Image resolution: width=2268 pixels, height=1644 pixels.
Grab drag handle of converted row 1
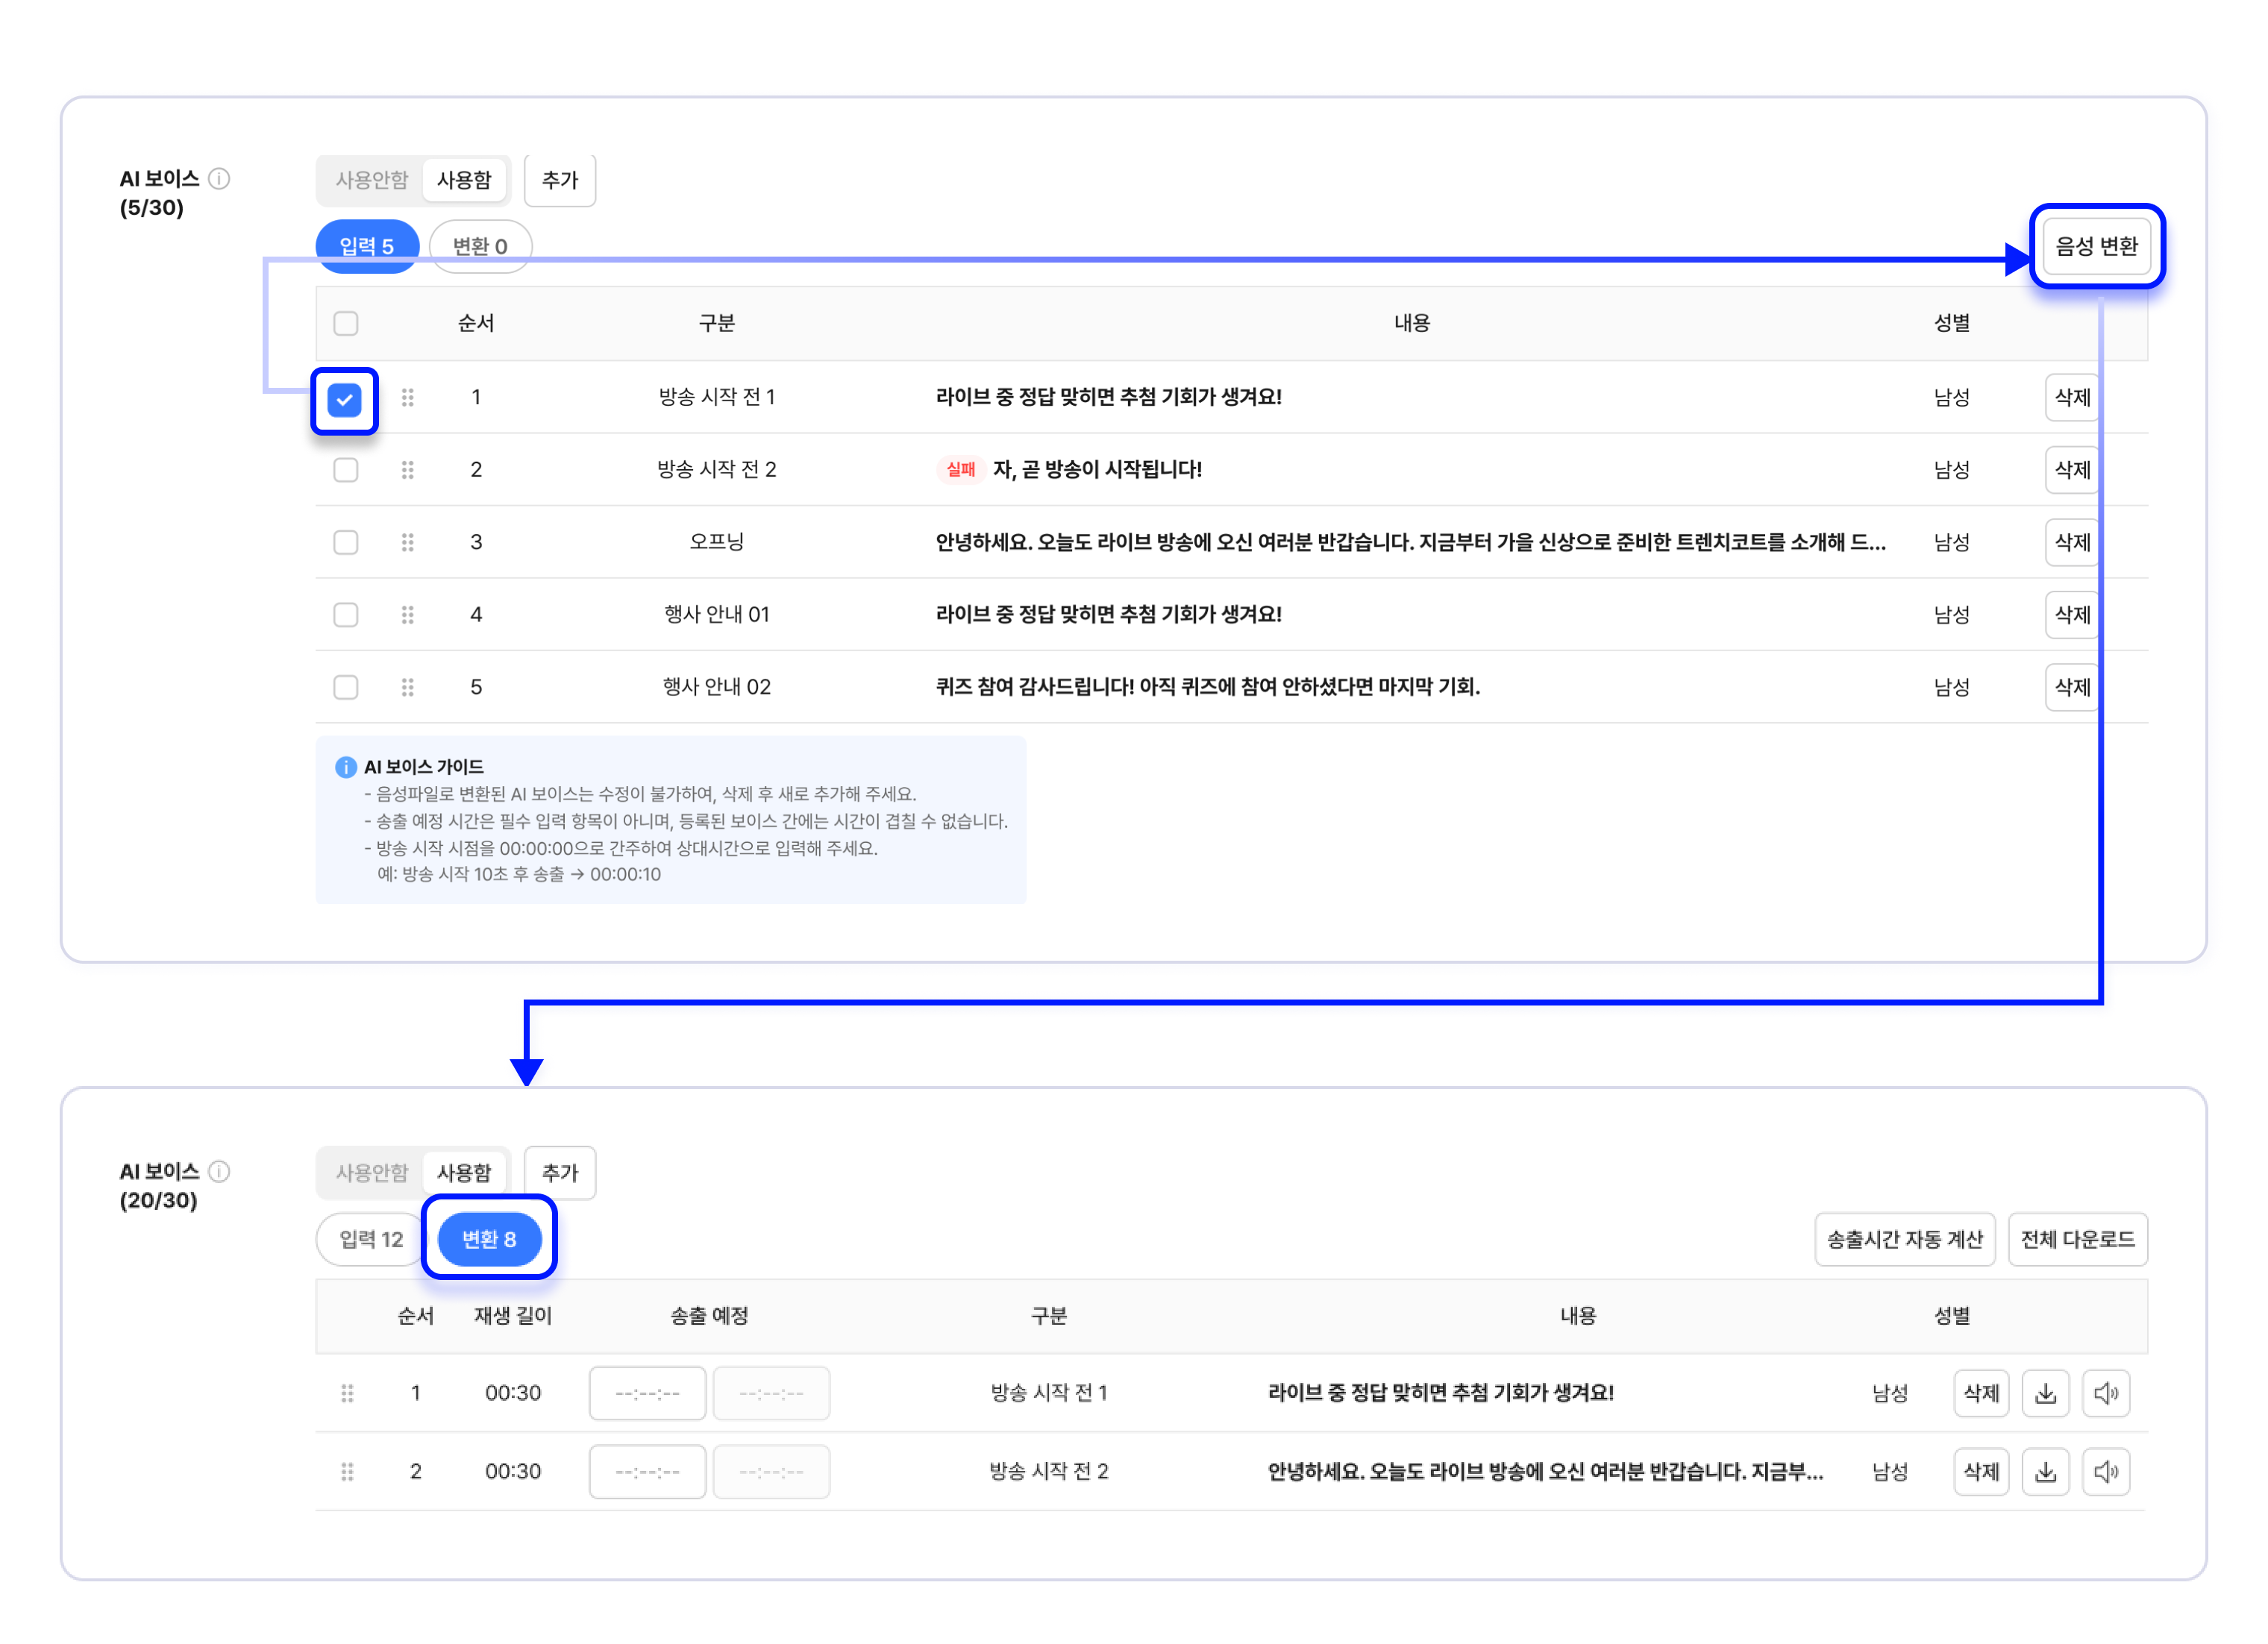coord(347,1393)
